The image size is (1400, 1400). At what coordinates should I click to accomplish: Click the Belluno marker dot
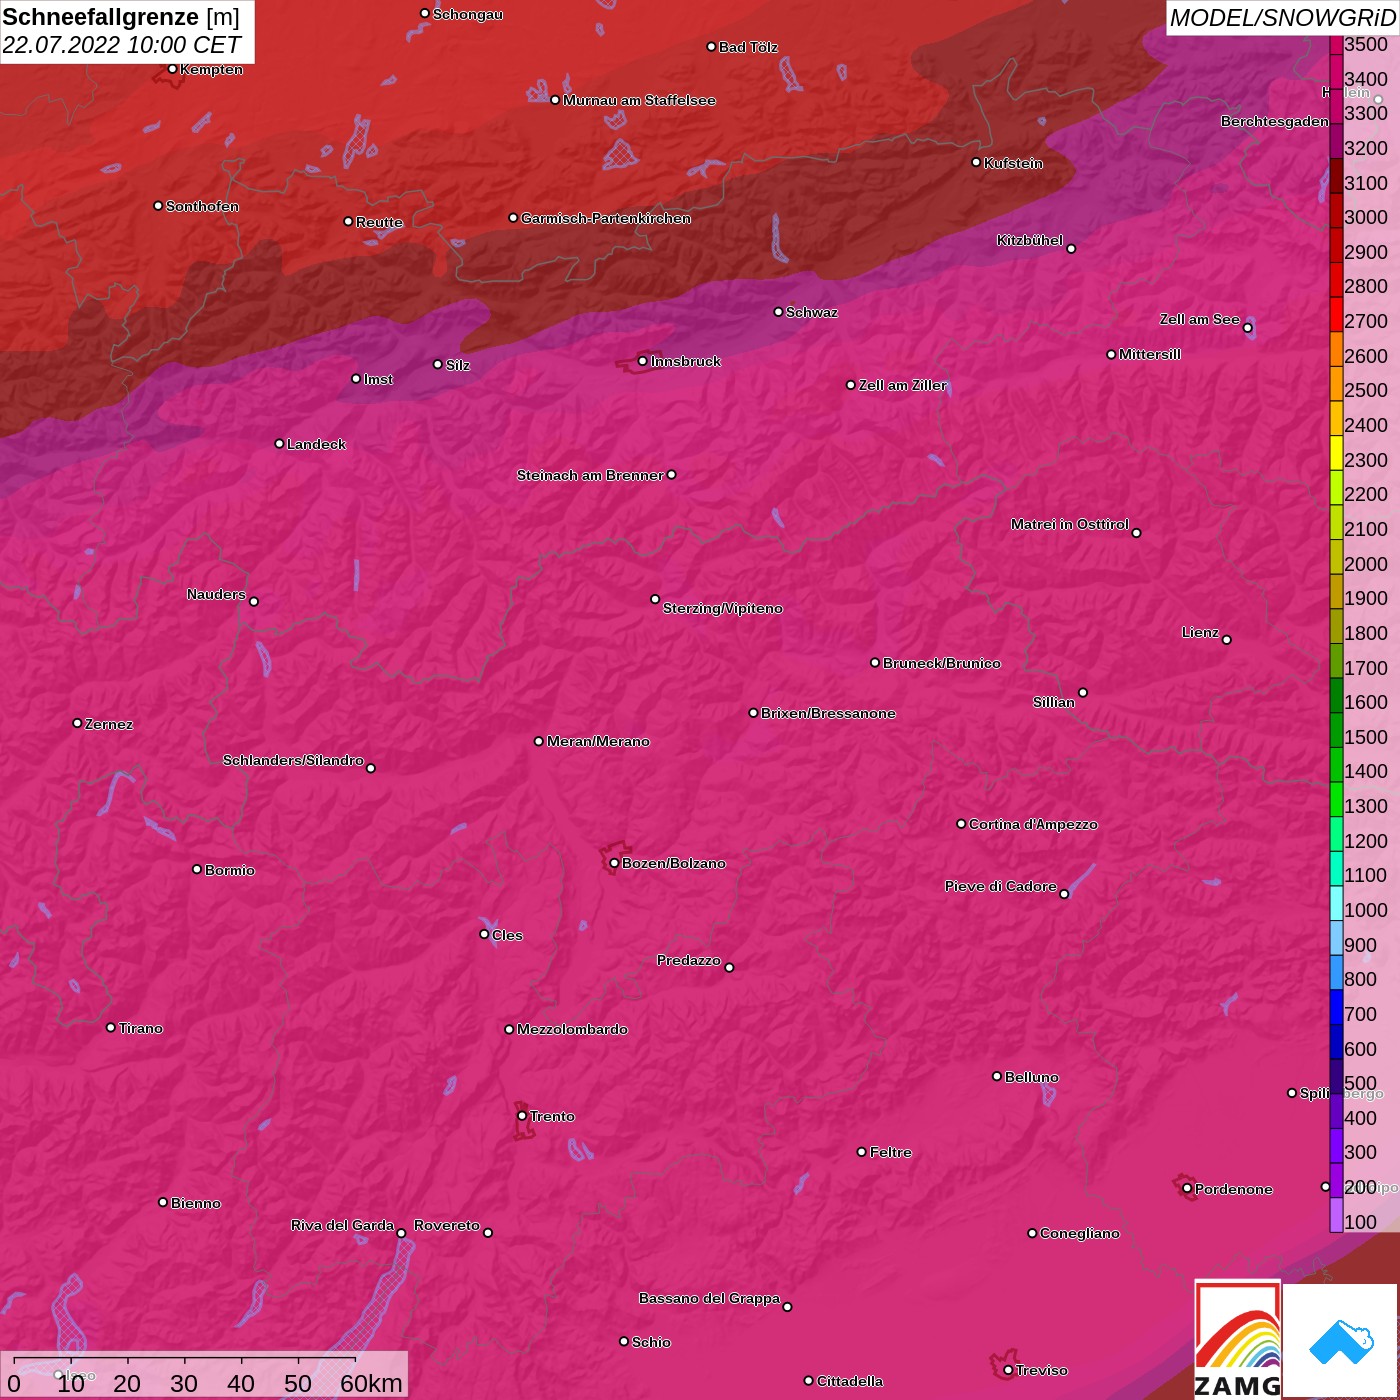click(x=996, y=1076)
